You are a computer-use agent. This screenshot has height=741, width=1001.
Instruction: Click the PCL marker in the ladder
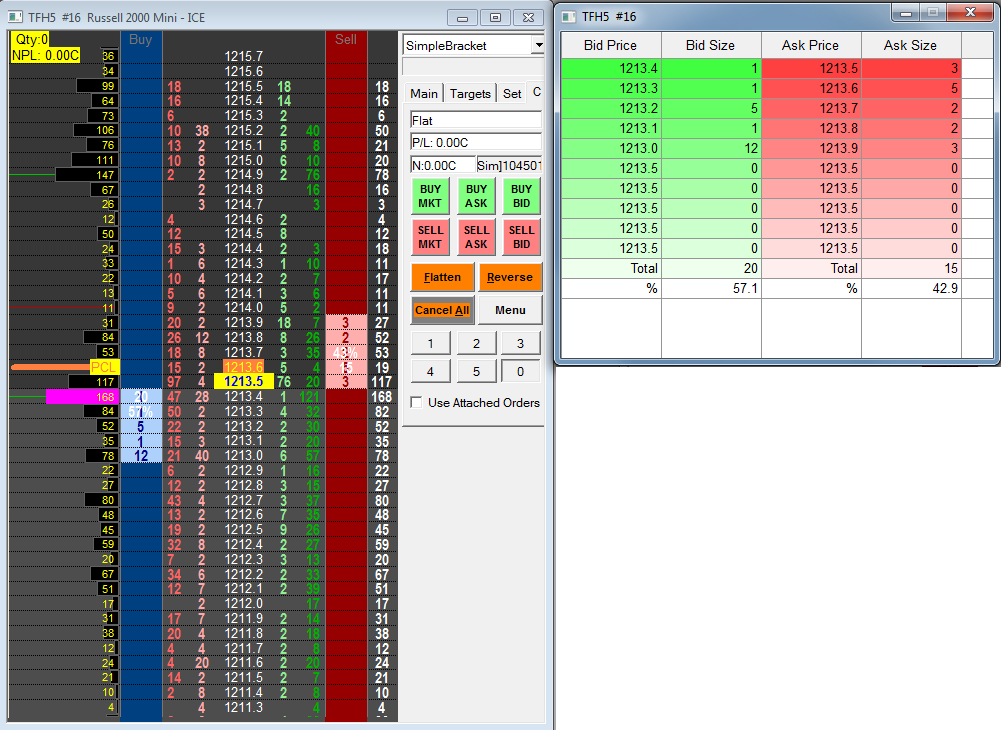point(103,367)
